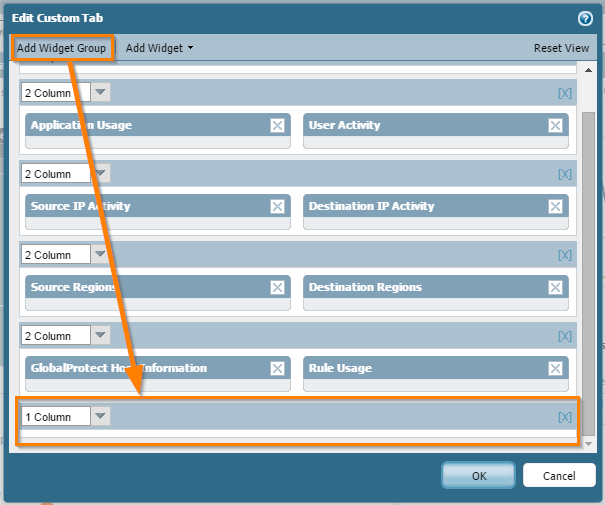605x505 pixels.
Task: Remove the User Activity widget
Action: [555, 125]
